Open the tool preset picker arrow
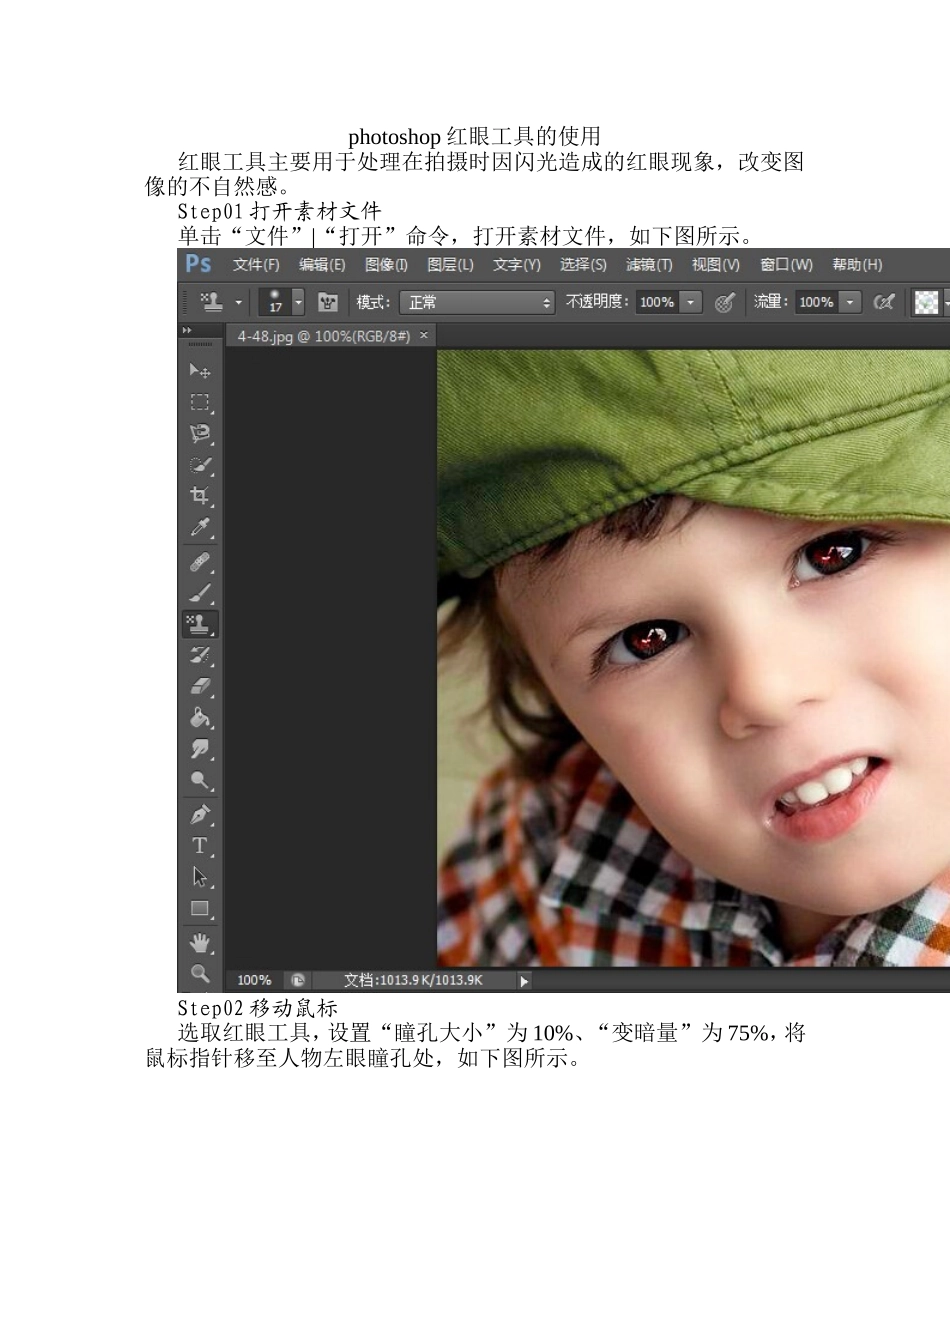 (239, 302)
